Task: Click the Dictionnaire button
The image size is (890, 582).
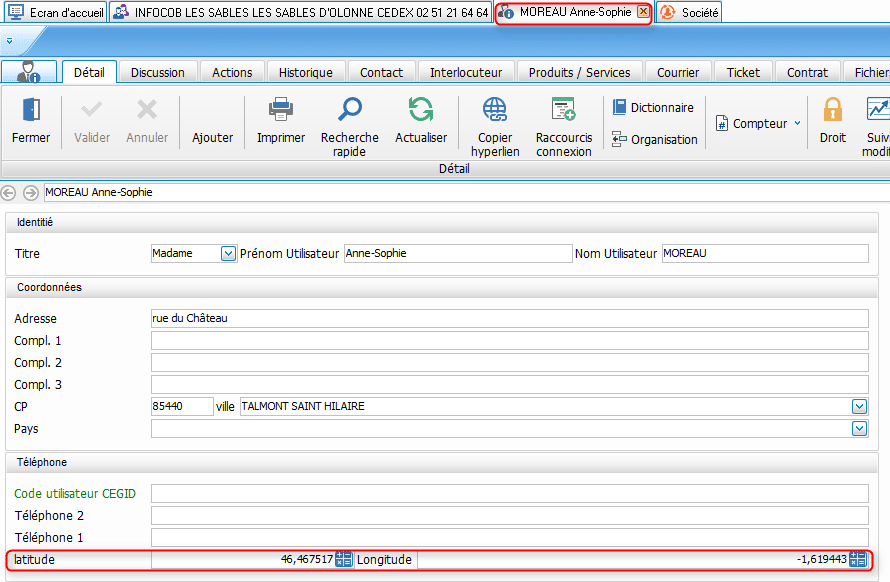Action: 653,107
